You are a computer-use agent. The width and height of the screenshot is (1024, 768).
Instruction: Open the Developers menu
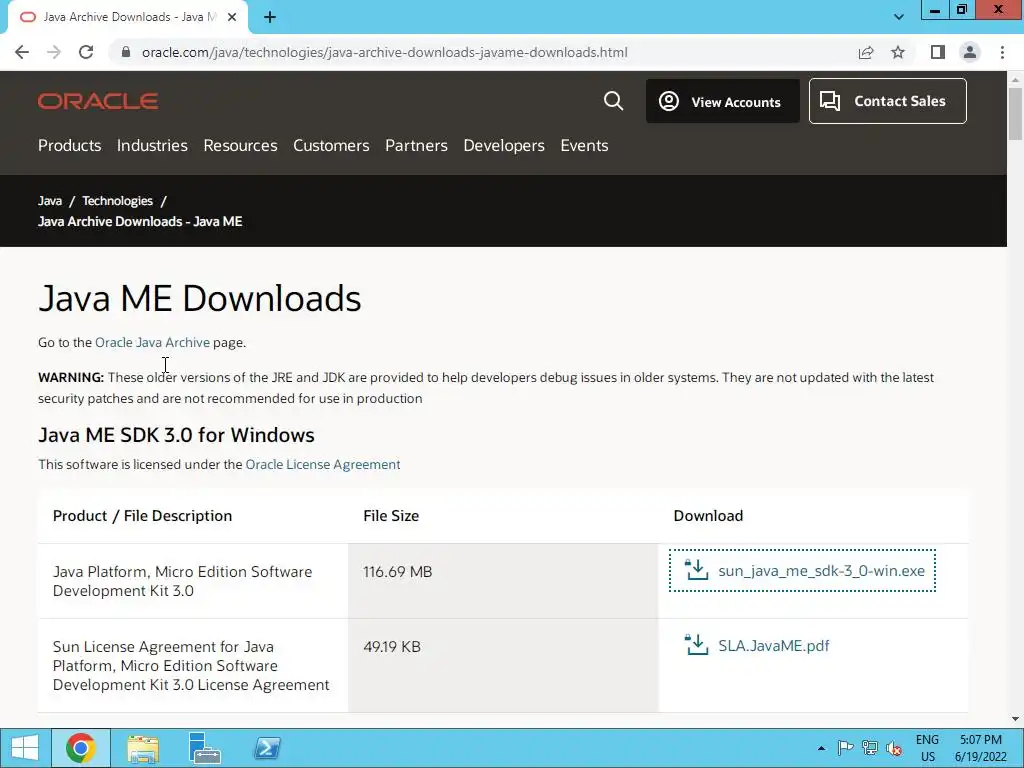504,145
